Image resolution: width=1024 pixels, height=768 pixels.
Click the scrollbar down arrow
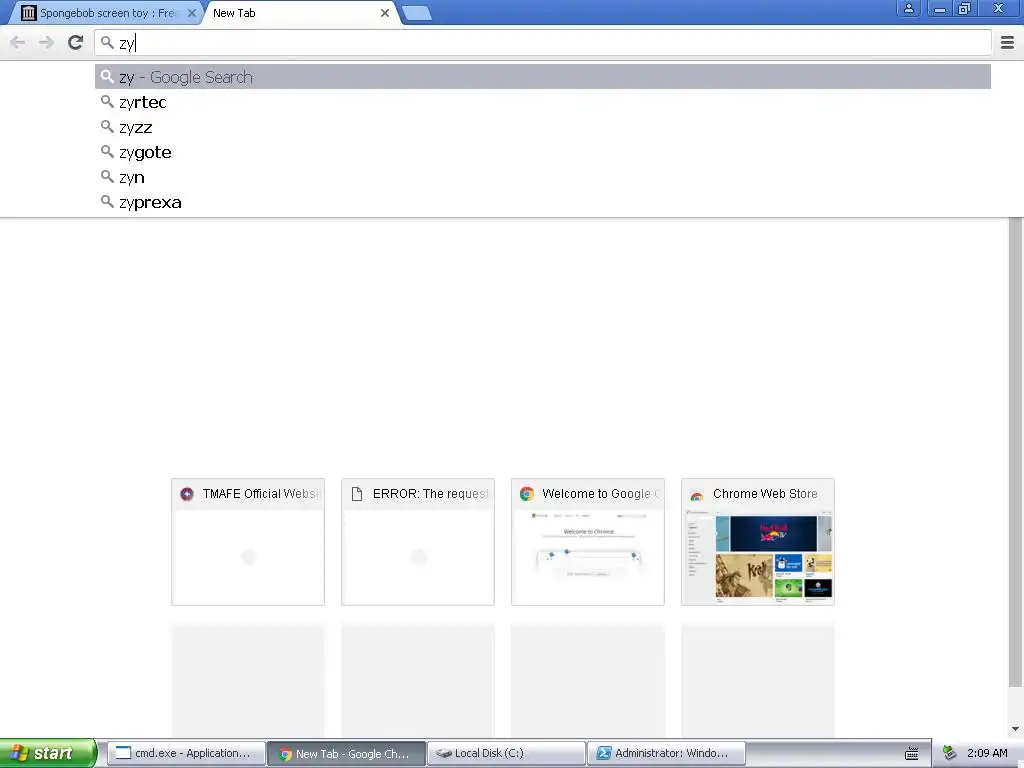pos(1015,729)
